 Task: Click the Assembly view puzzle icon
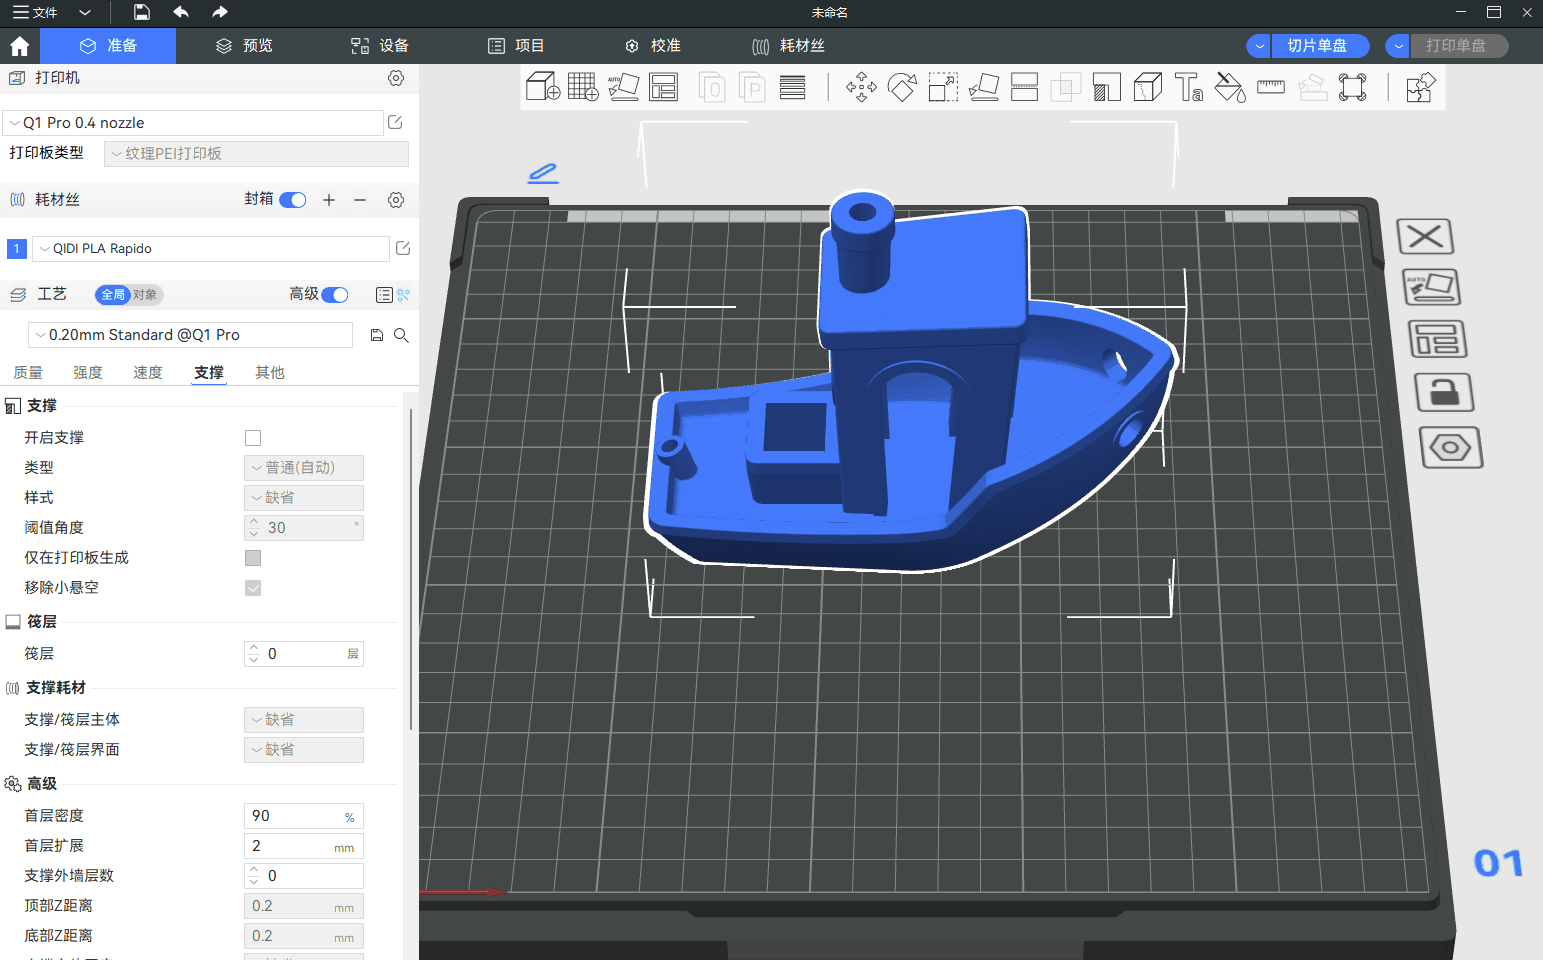(1420, 87)
